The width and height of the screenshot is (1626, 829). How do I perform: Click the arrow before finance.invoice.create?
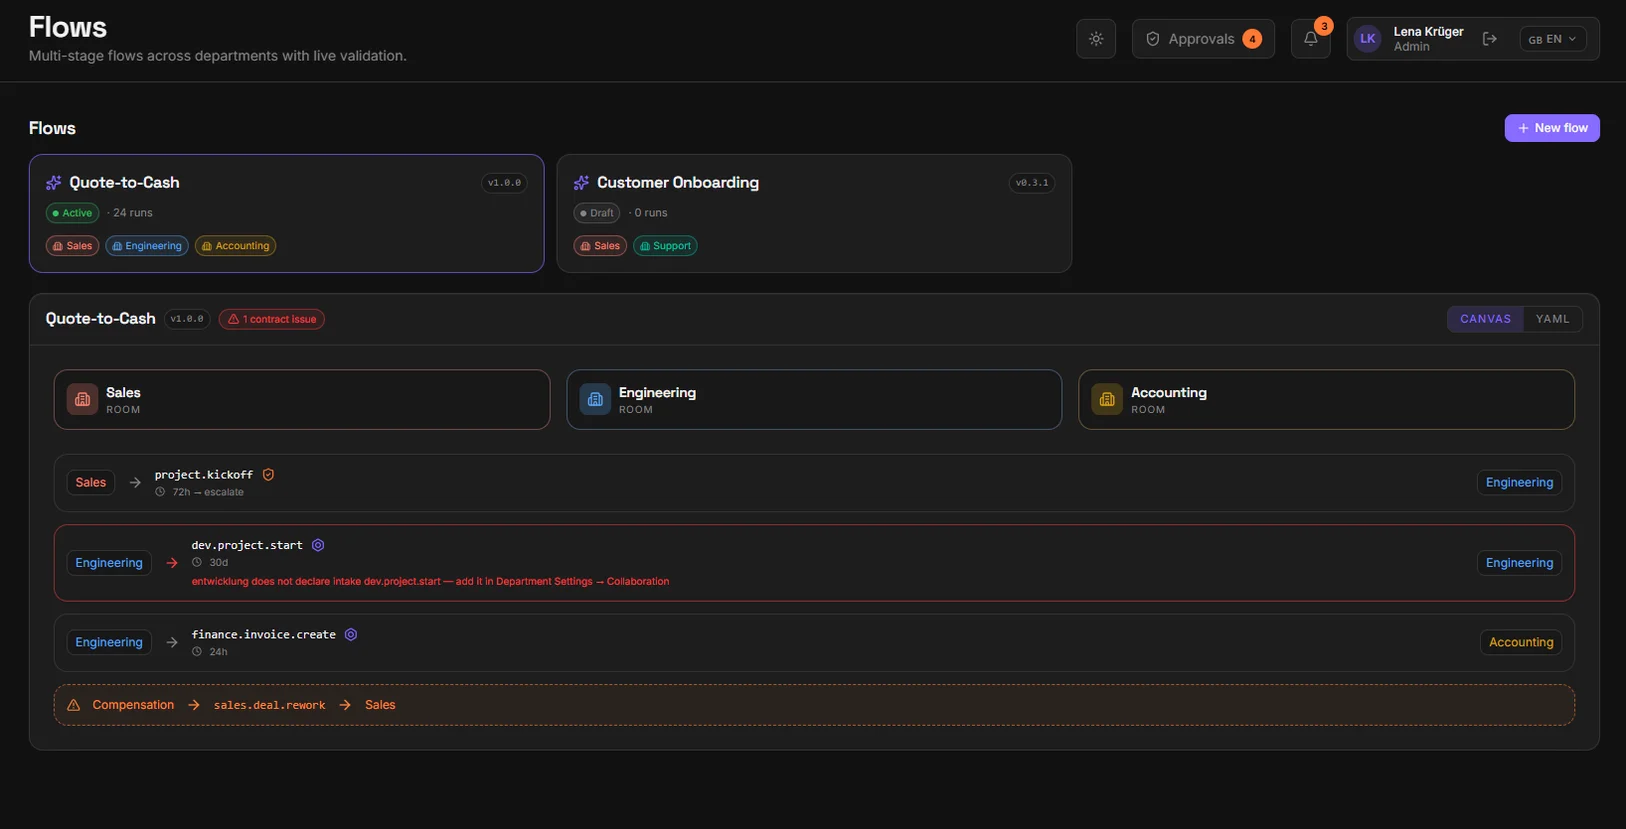172,642
